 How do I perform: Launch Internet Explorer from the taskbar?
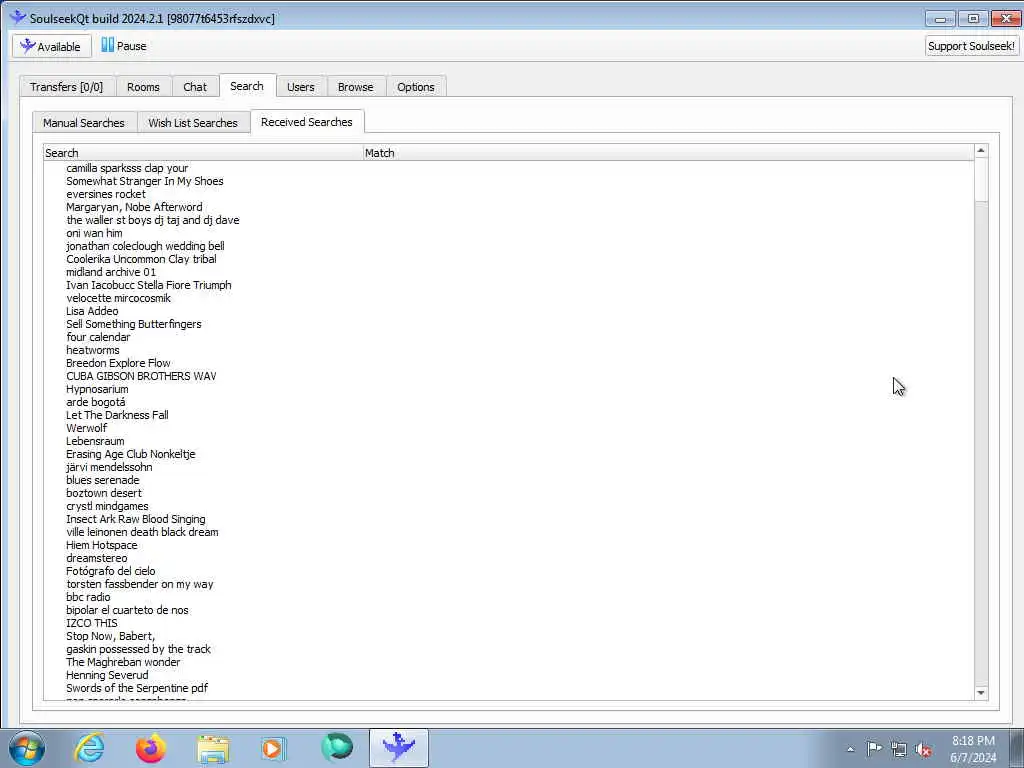pyautogui.click(x=89, y=748)
